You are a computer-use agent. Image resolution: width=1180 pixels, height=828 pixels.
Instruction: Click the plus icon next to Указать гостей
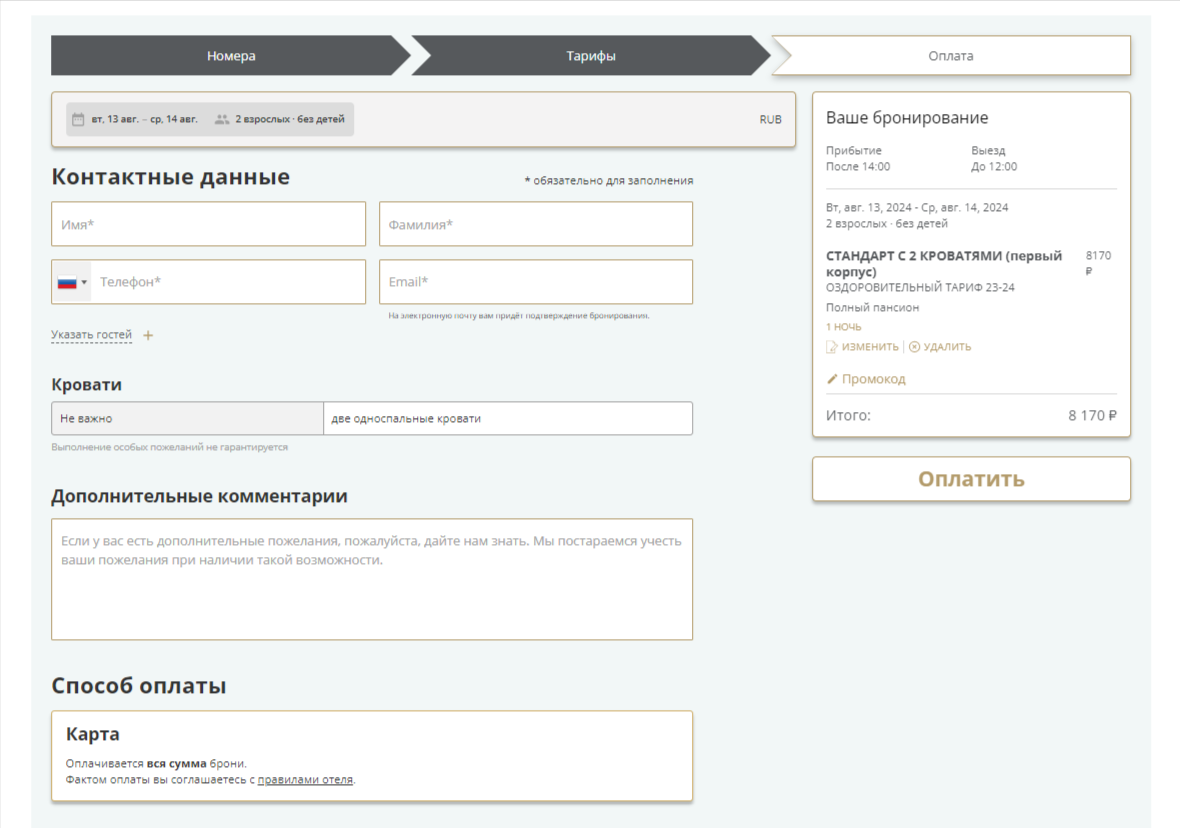pyautogui.click(x=148, y=336)
